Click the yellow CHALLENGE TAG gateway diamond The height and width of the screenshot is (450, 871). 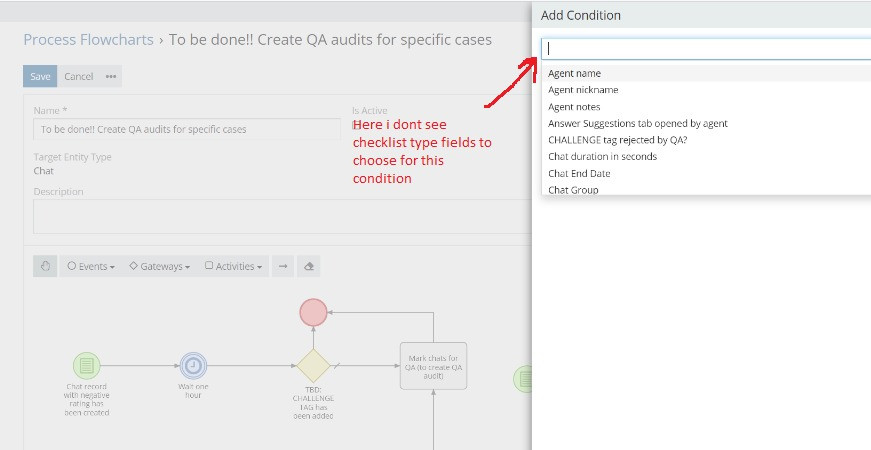click(x=314, y=366)
